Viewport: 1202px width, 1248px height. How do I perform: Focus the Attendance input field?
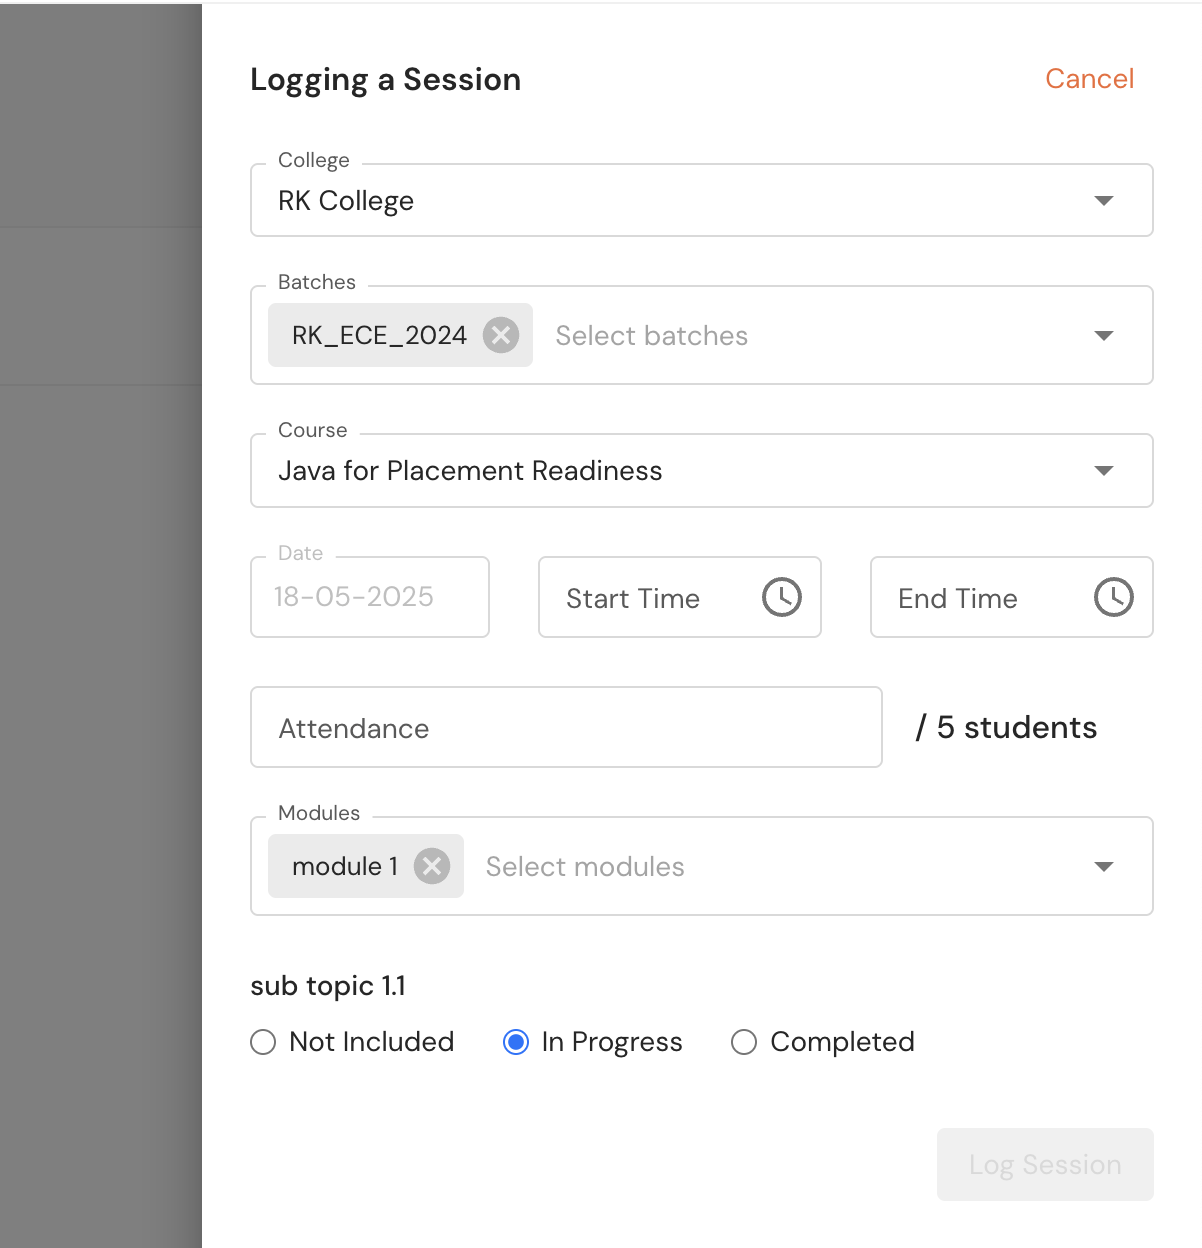click(x=566, y=728)
